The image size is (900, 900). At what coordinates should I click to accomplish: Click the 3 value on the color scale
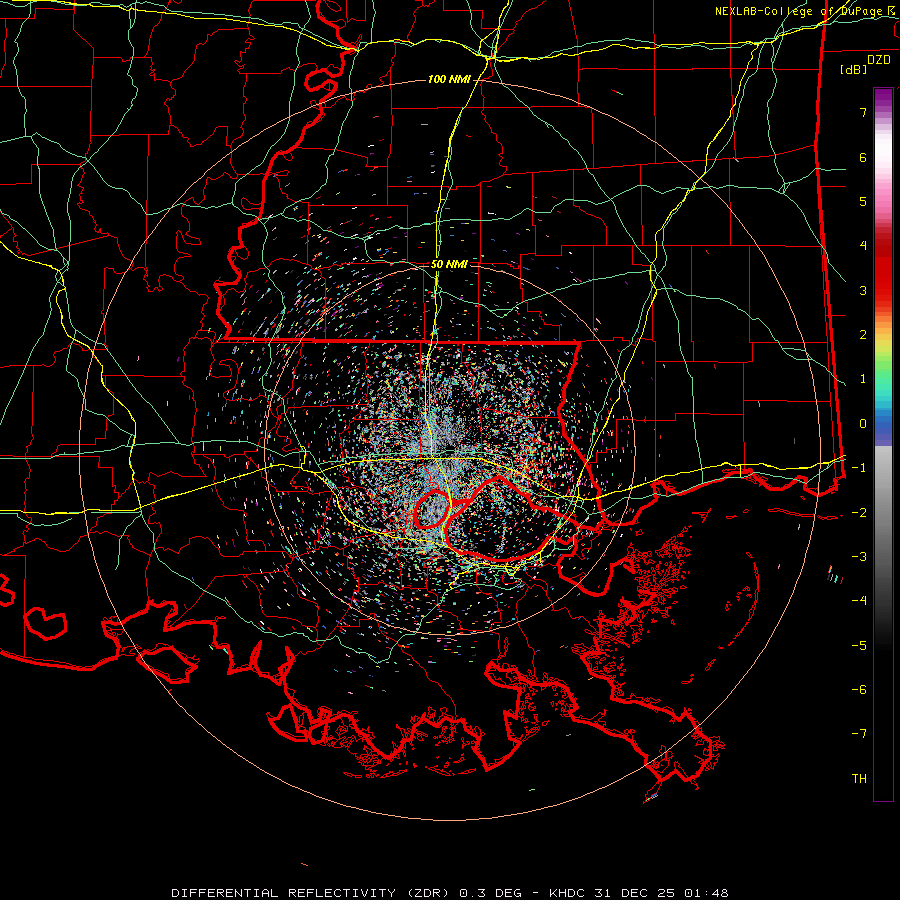[x=863, y=290]
